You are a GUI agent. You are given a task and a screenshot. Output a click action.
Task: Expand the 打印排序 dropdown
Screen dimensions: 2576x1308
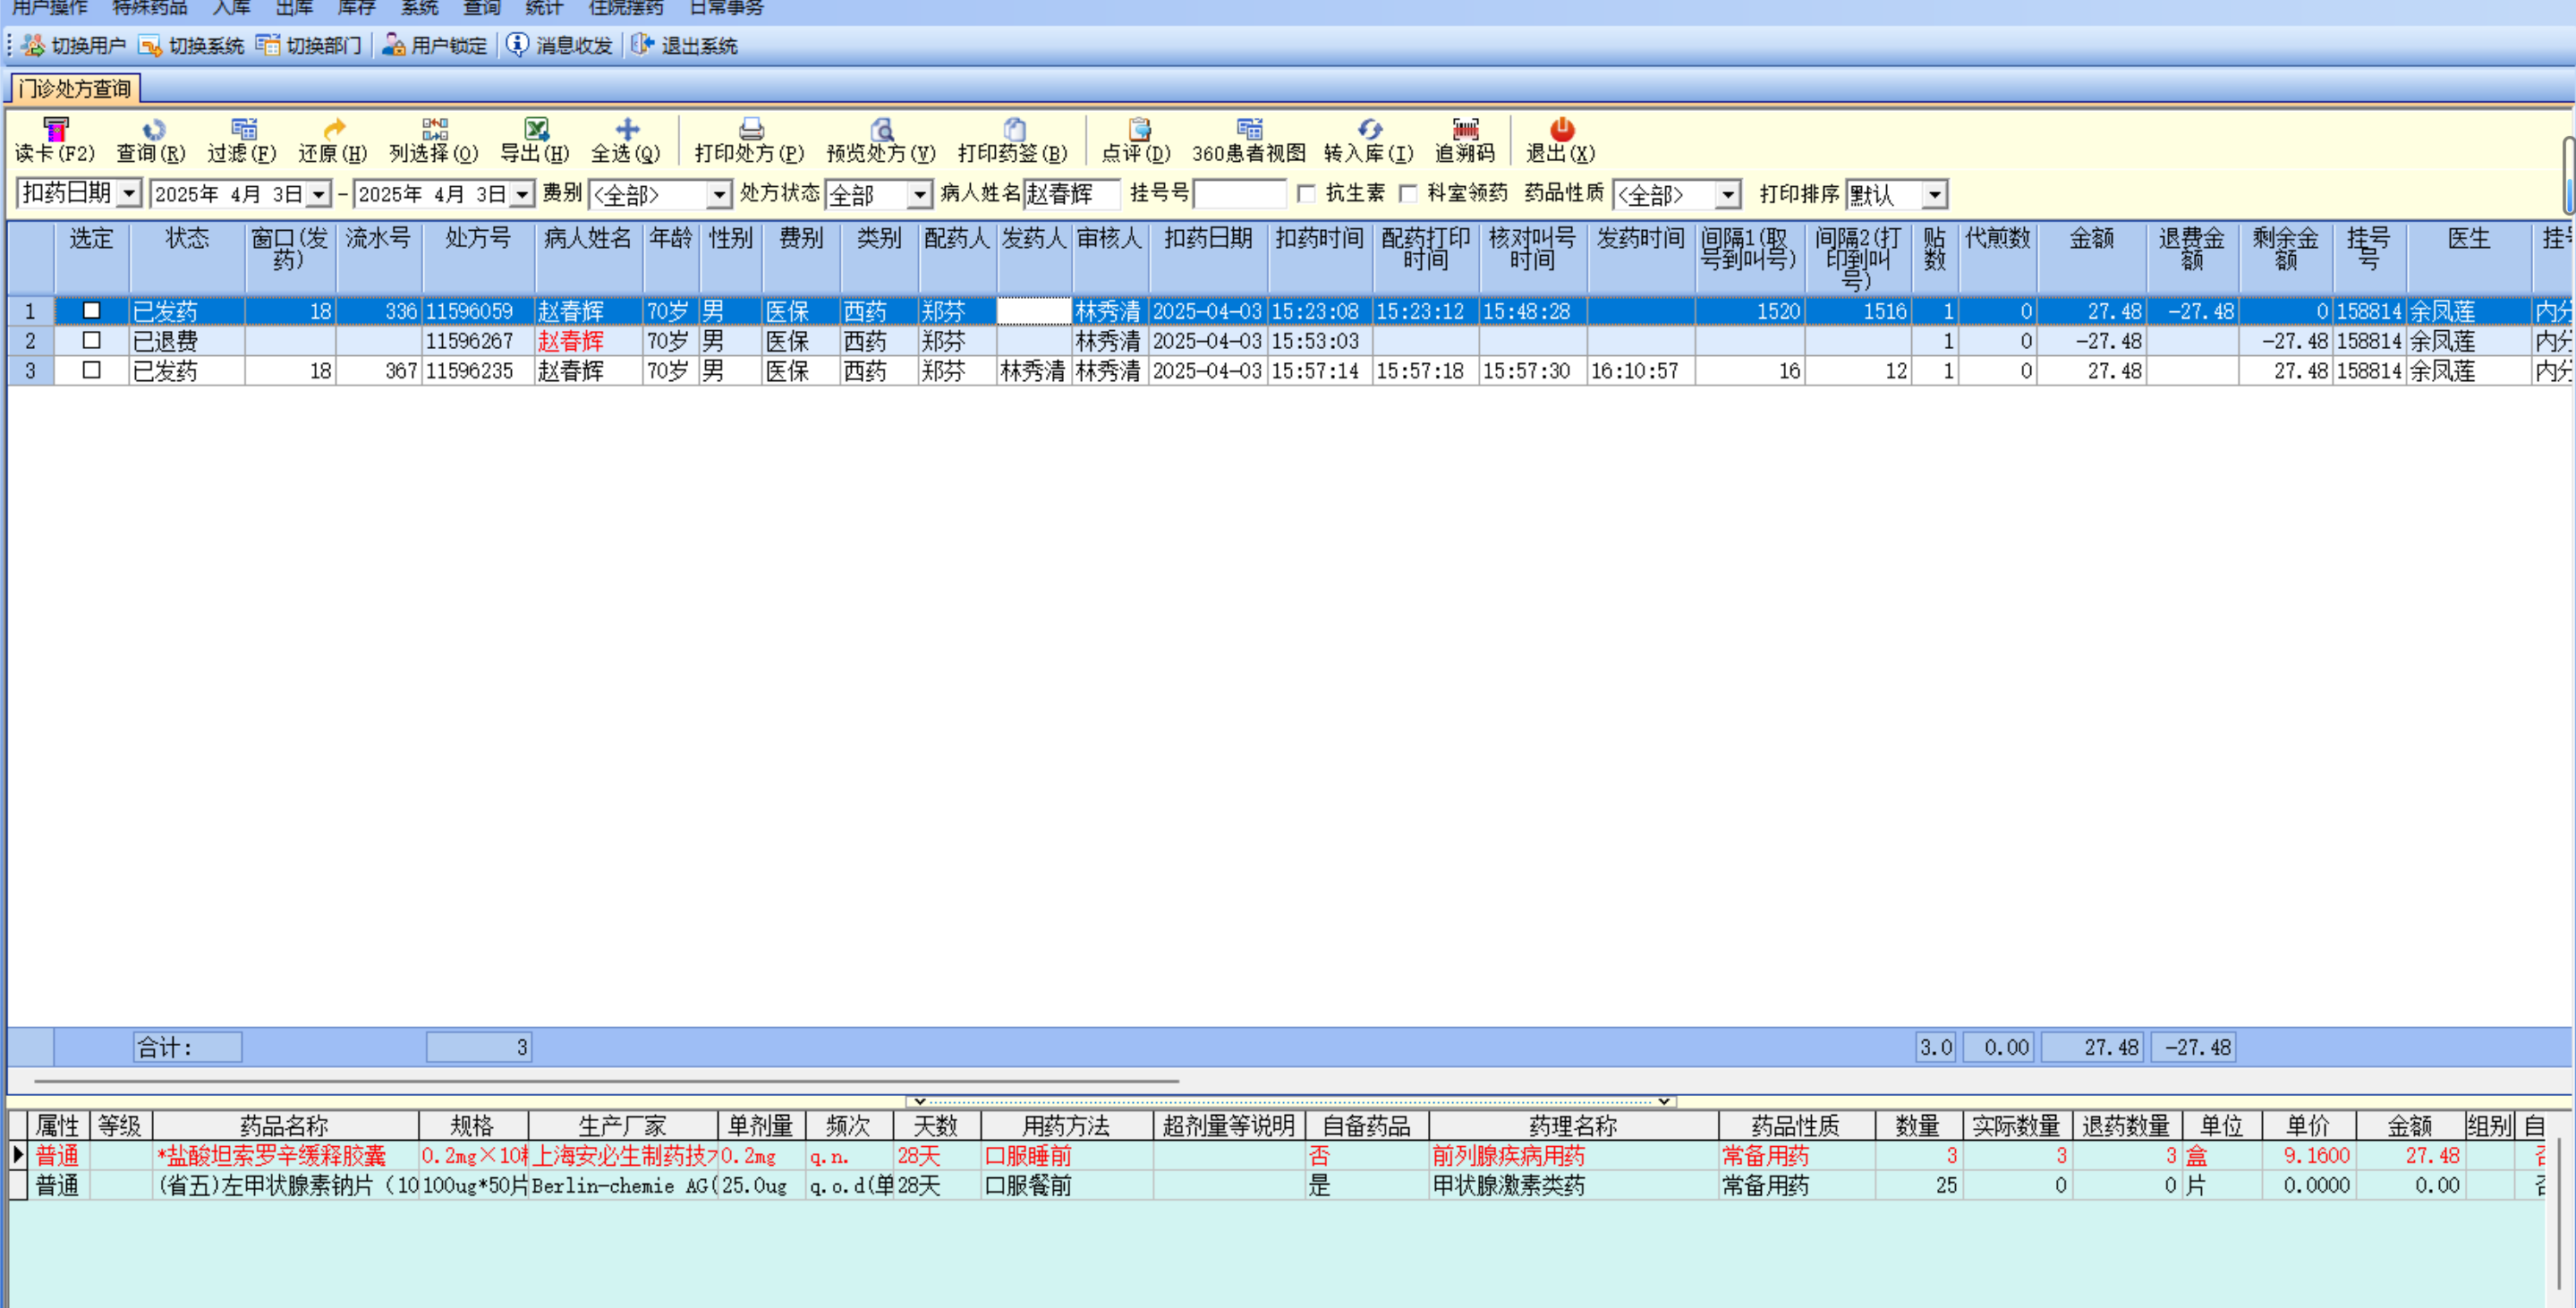pyautogui.click(x=1935, y=194)
